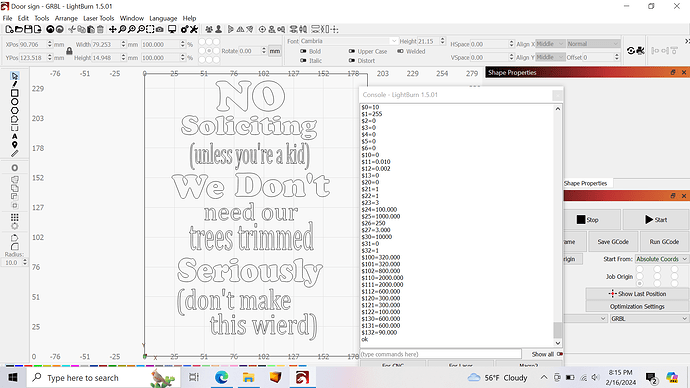Open the Grid Array tool
This screenshot has height=388, width=690.
point(15,217)
